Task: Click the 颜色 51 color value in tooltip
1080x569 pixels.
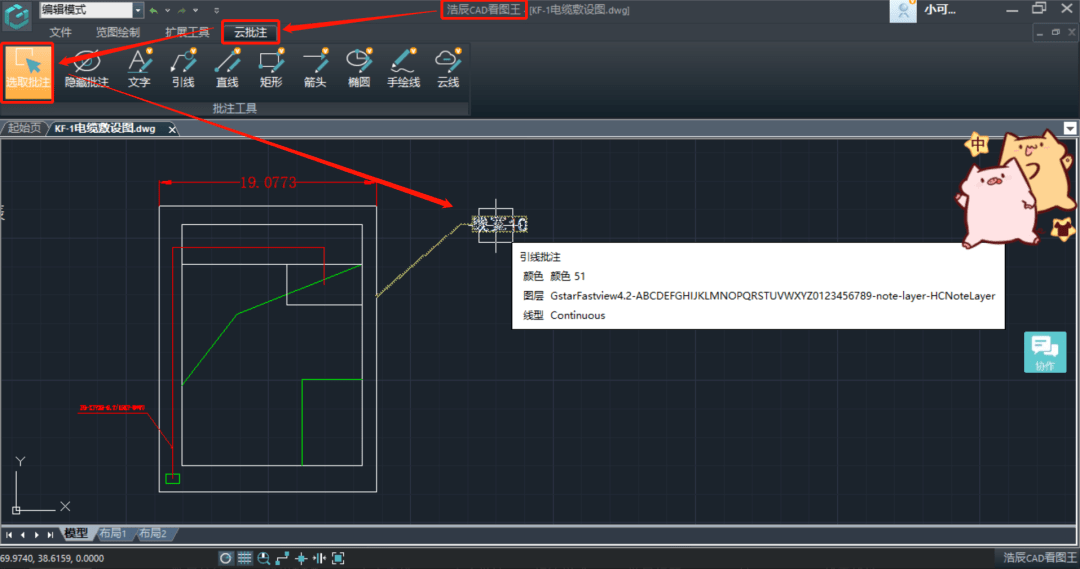Action: [x=568, y=276]
